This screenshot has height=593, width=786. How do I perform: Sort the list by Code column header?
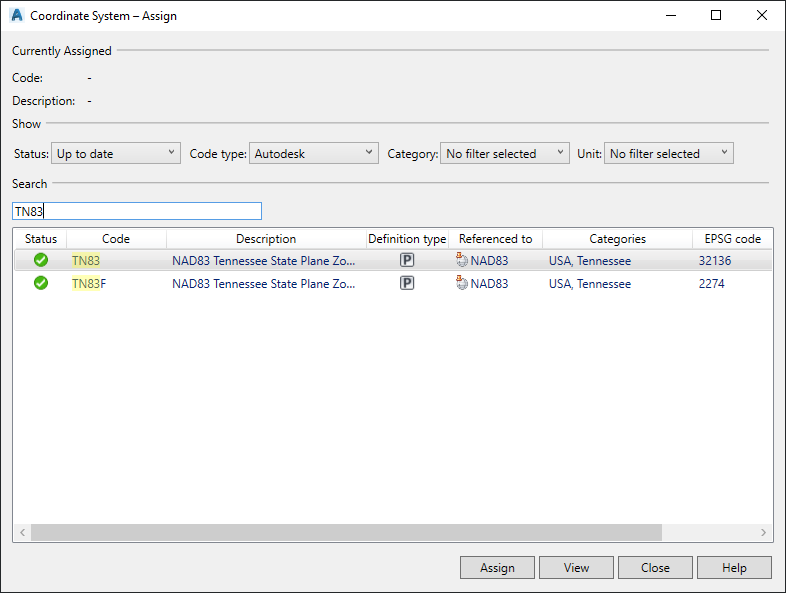(x=116, y=239)
